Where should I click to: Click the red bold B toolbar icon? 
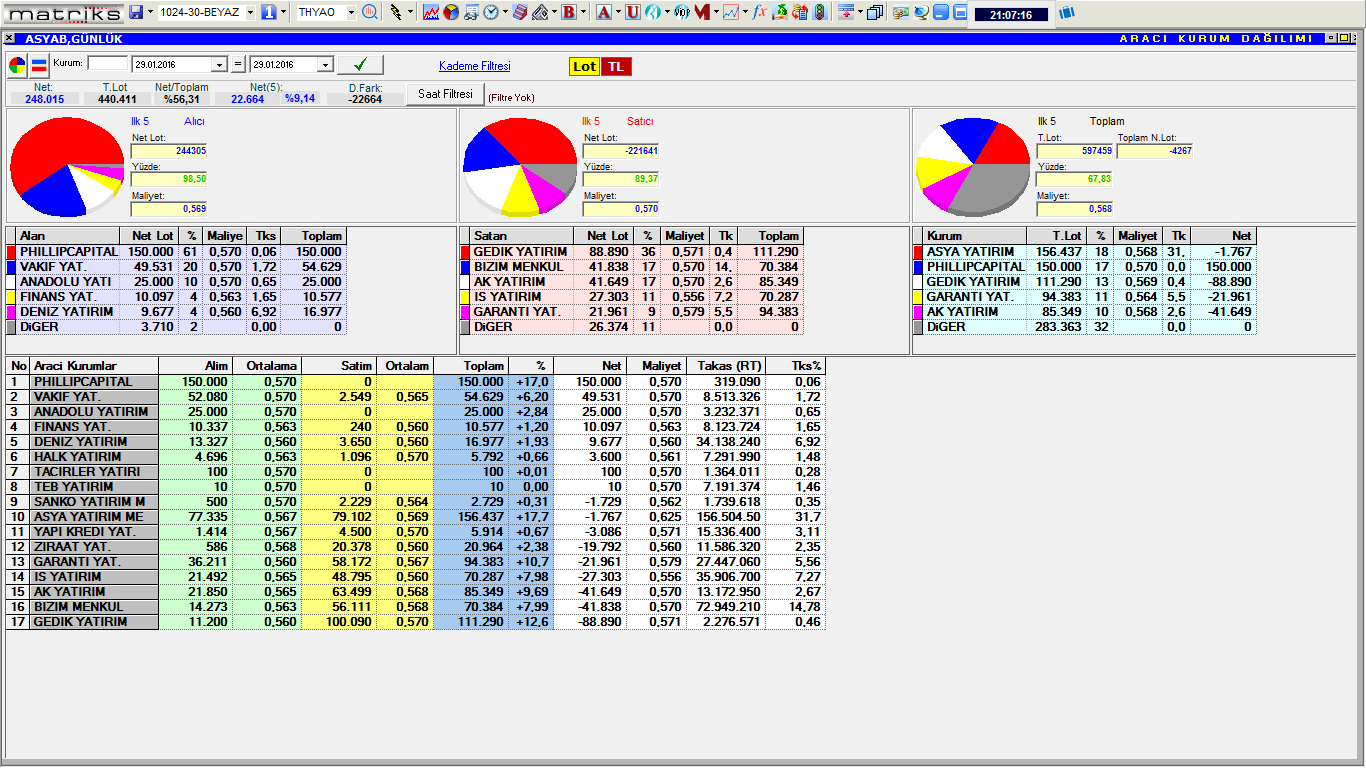(569, 12)
